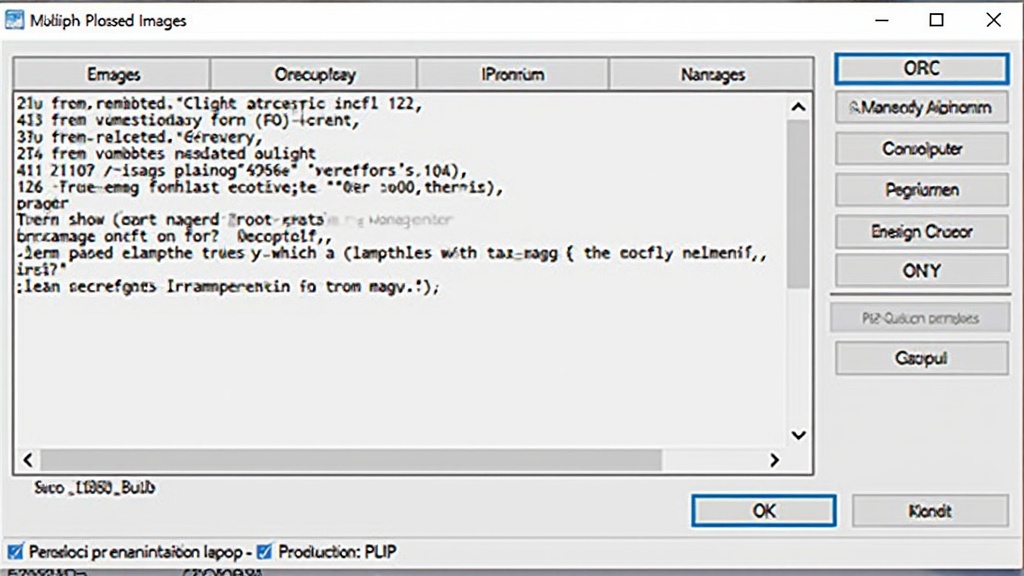Toggle the "Production: PLIP" checkbox
Screen dimensions: 1024x576
pyautogui.click(x=265, y=552)
